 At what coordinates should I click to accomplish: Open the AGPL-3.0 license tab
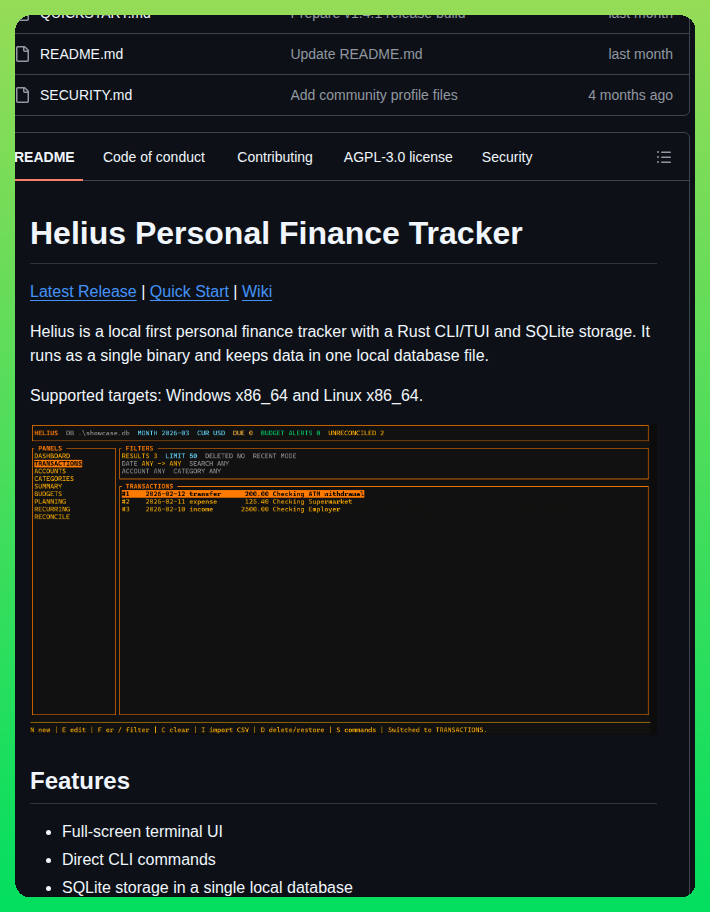coord(398,157)
